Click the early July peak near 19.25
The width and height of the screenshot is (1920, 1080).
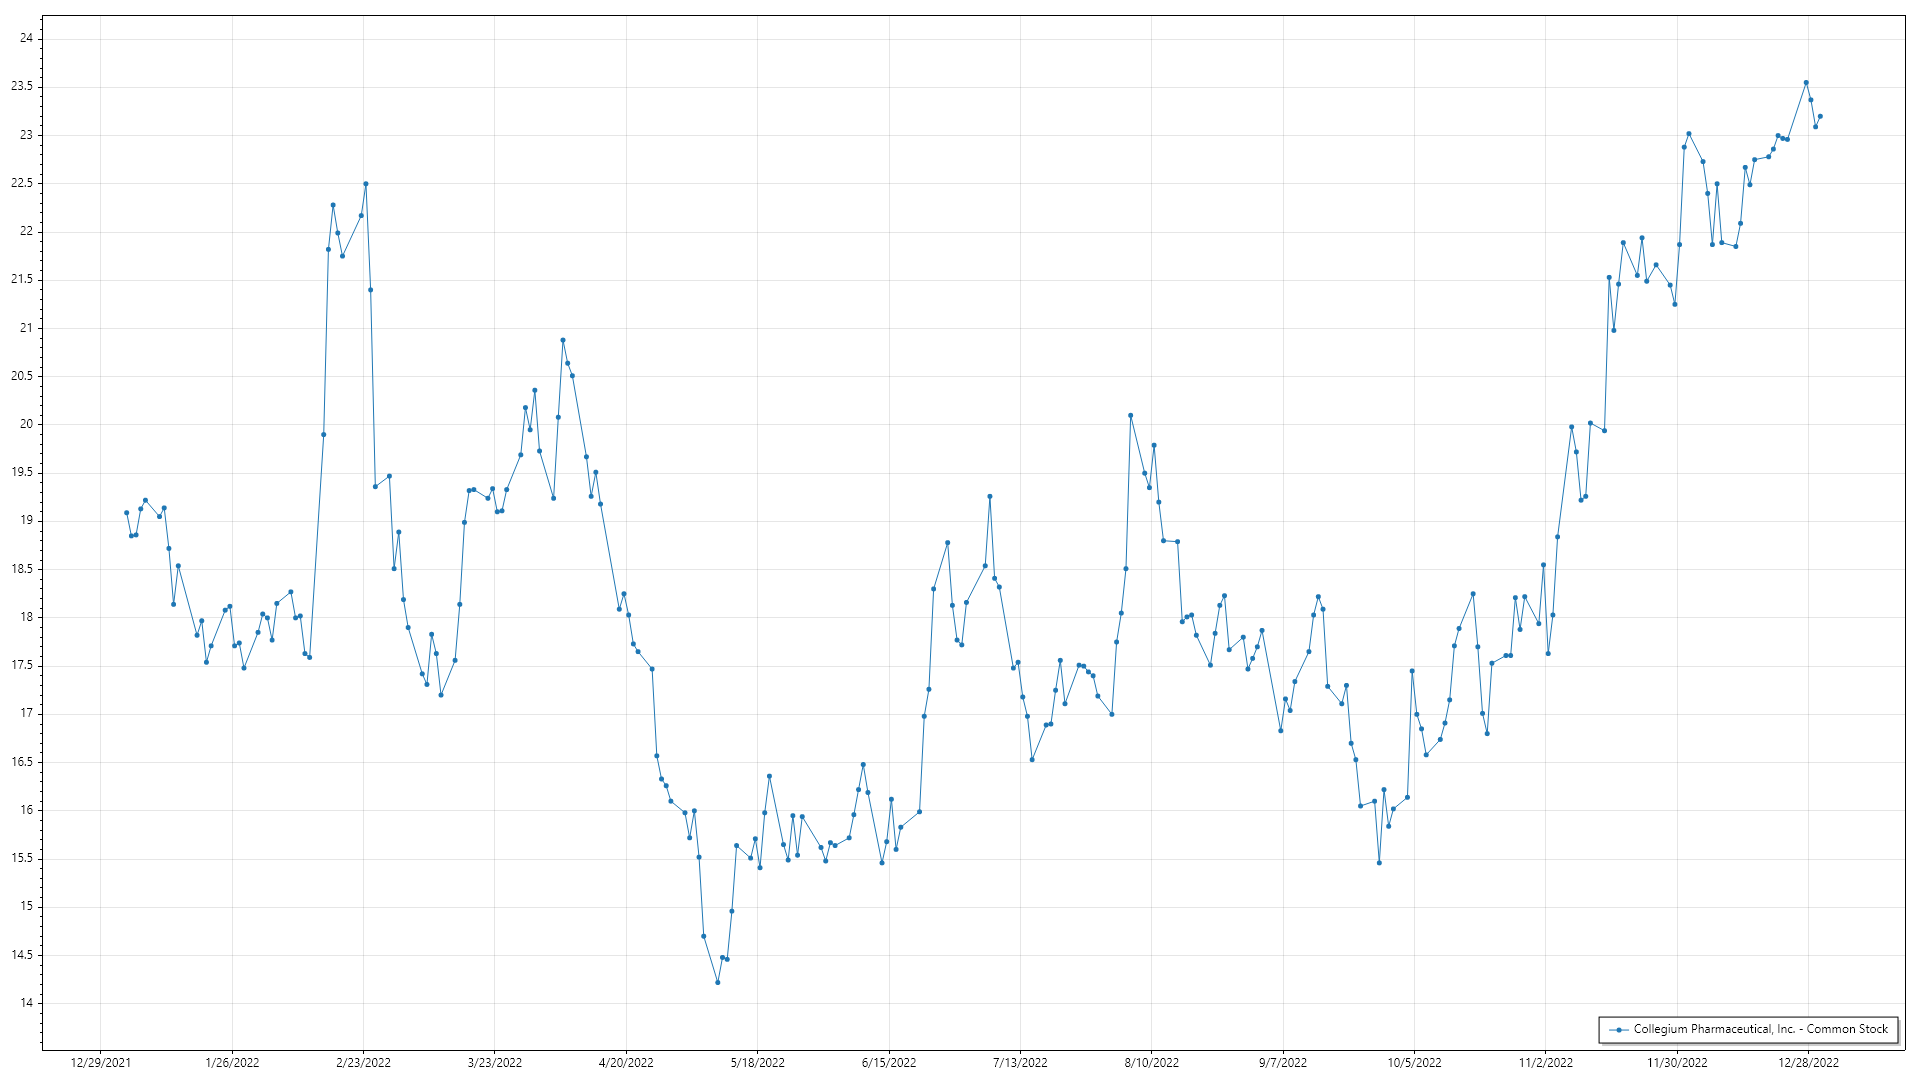(x=990, y=496)
